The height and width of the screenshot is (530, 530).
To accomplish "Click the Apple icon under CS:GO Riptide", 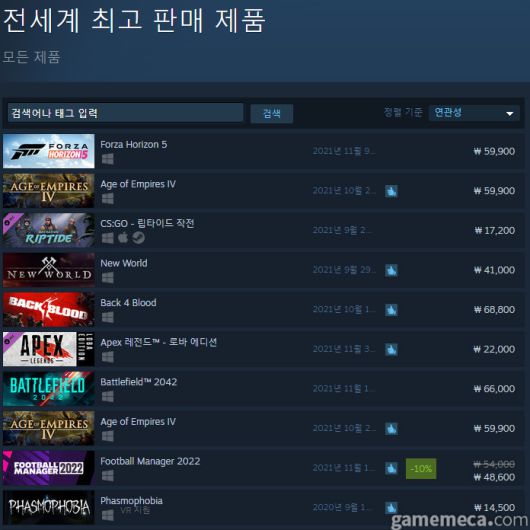I will click(123, 238).
